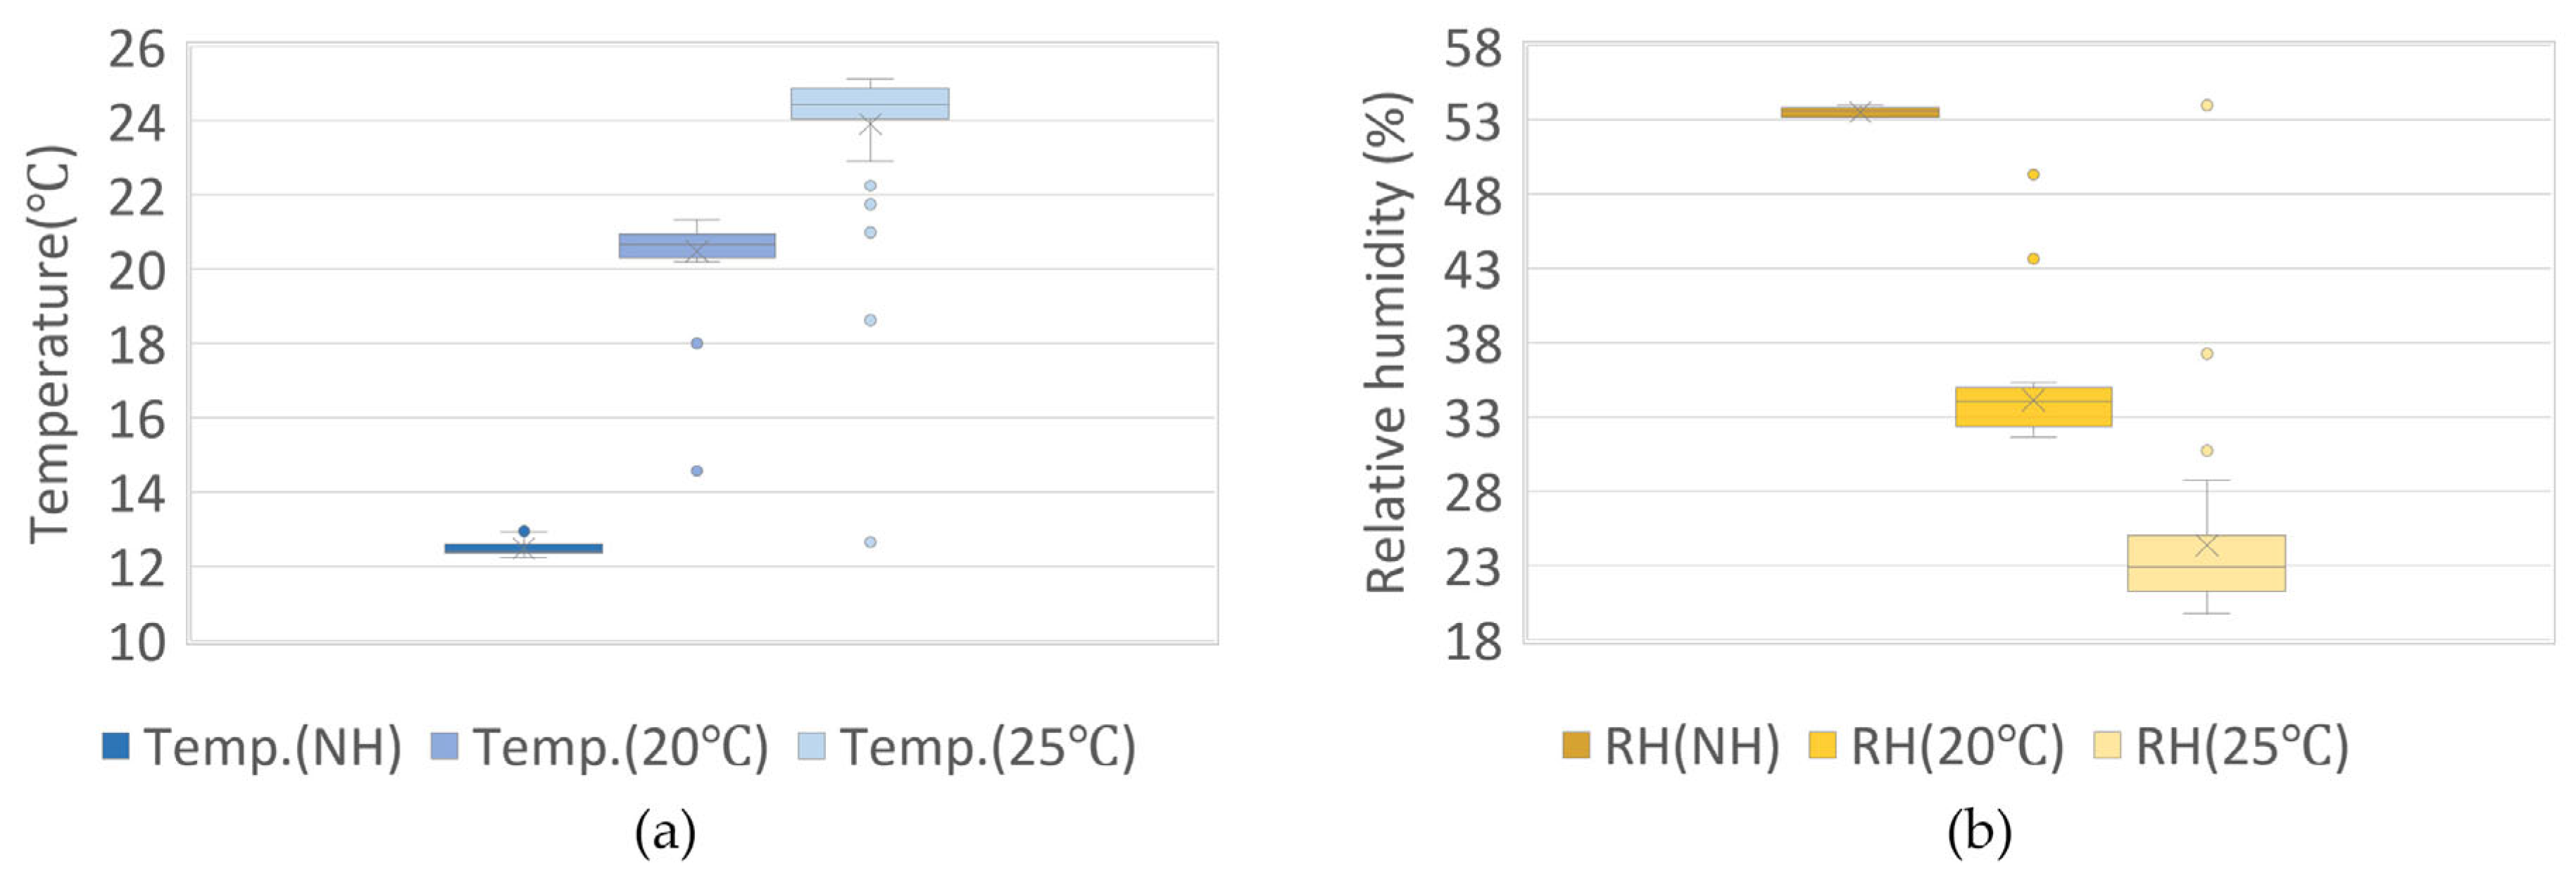Click the Temp.(20°C) legend color swatch

[444, 746]
